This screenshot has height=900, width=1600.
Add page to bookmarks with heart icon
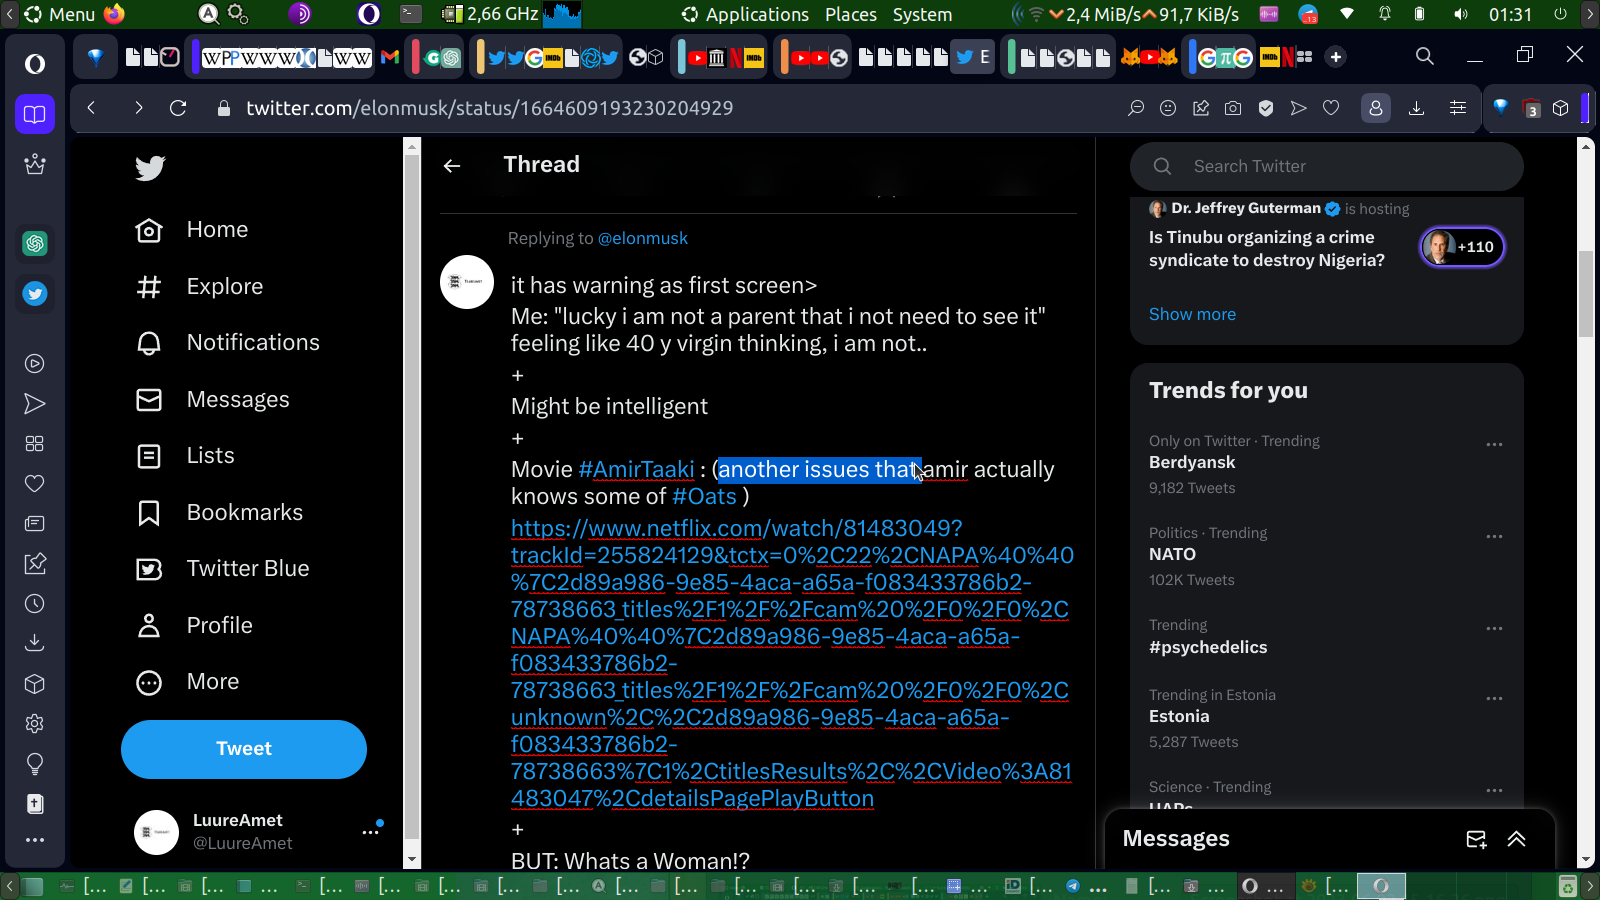pyautogui.click(x=1331, y=108)
